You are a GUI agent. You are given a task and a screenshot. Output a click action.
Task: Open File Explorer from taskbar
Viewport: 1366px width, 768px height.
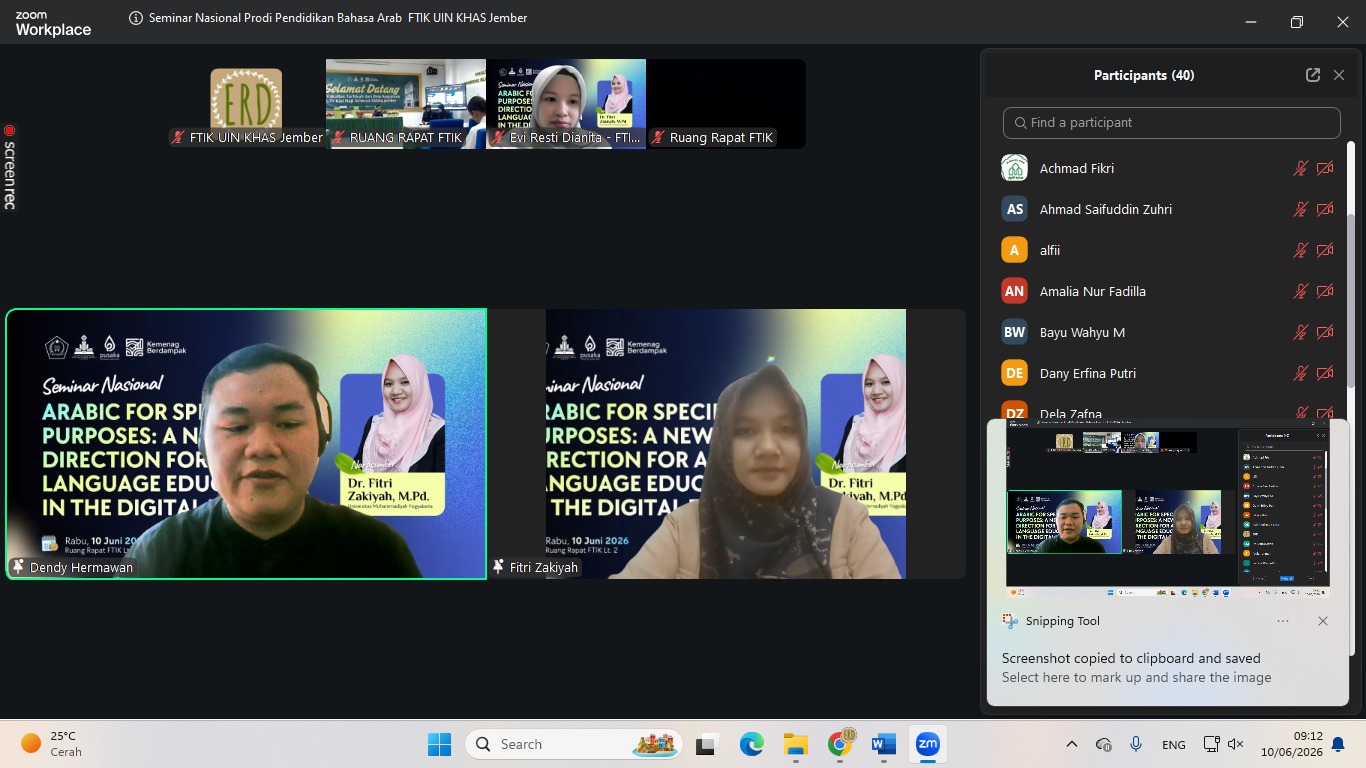796,744
